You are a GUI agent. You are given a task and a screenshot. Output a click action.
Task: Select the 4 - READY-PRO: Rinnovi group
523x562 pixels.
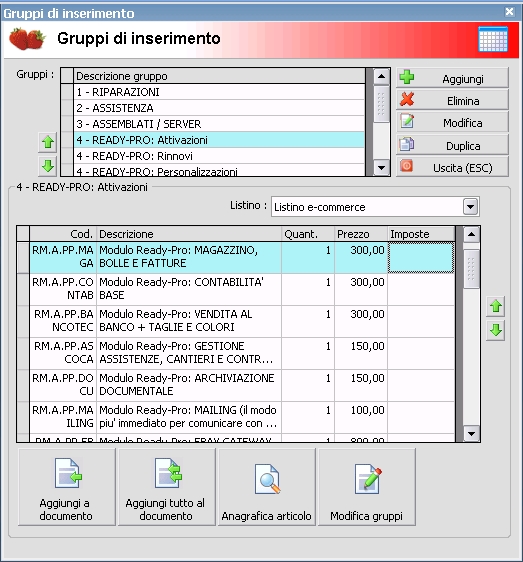pos(219,156)
